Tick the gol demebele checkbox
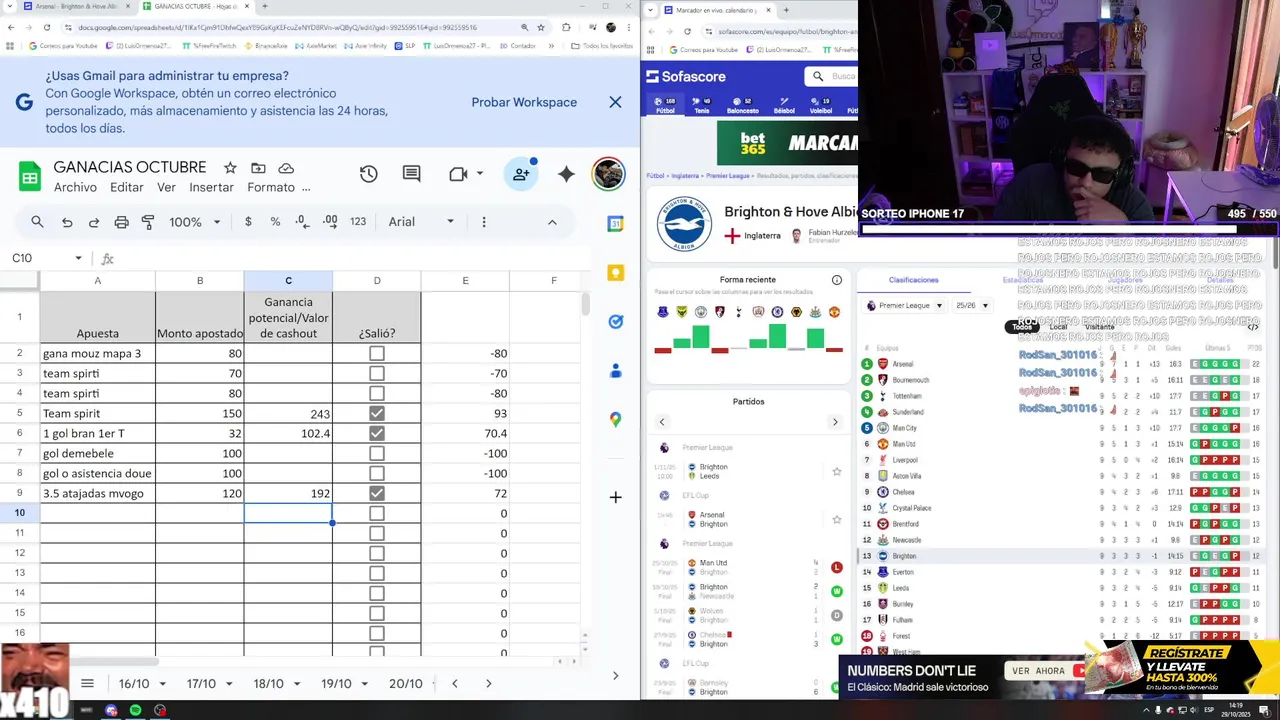 coord(377,453)
